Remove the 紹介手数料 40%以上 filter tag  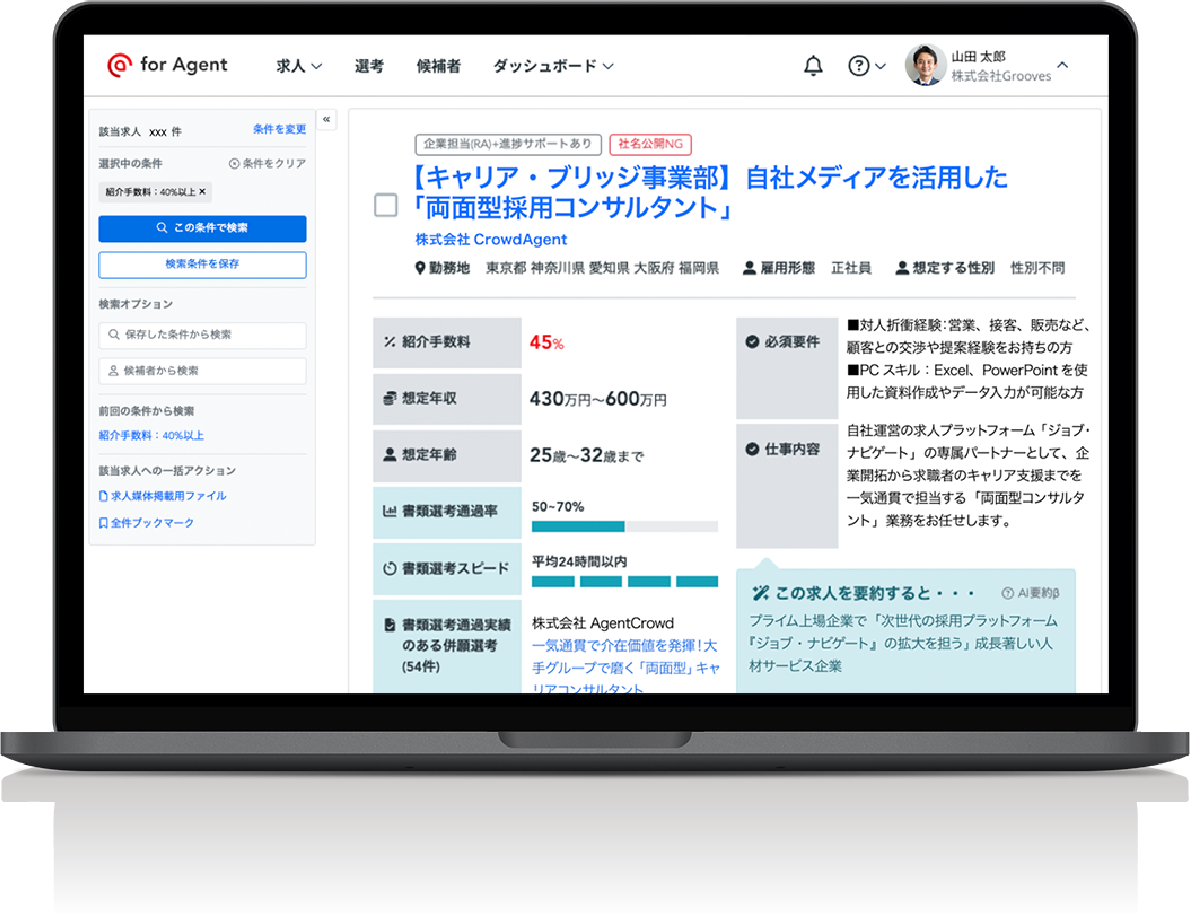(203, 192)
